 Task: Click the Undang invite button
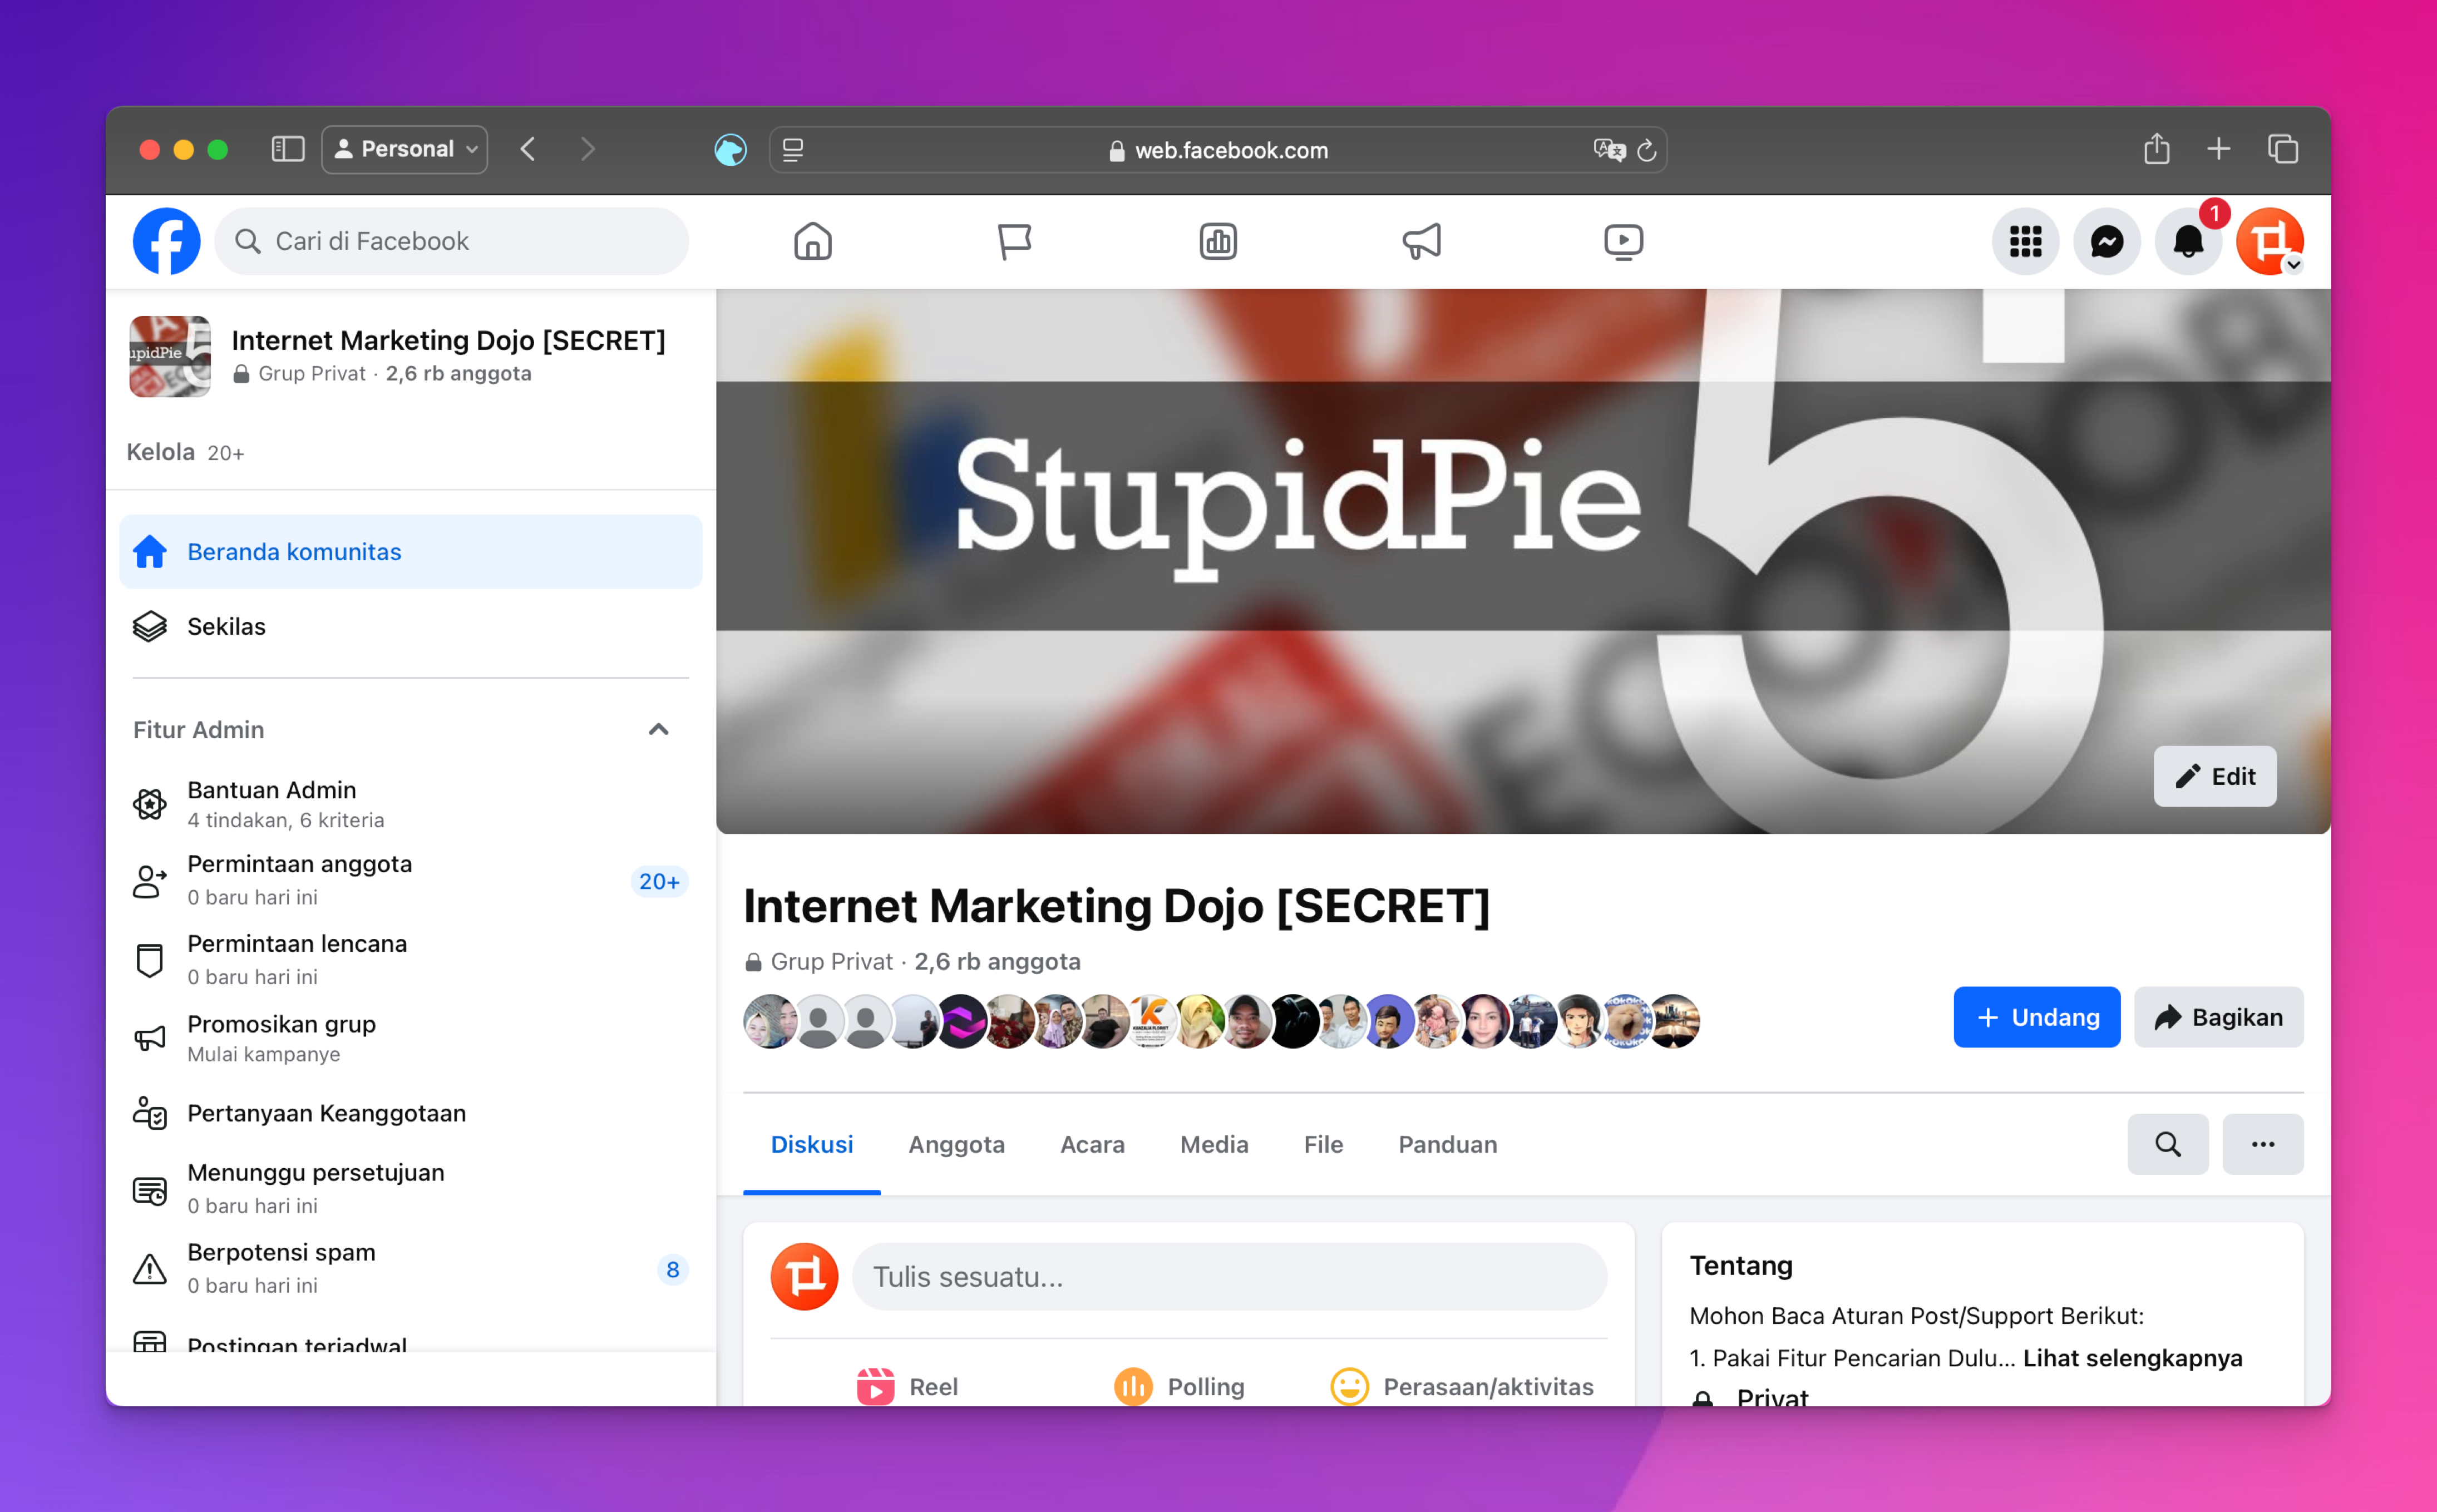tap(2036, 1017)
